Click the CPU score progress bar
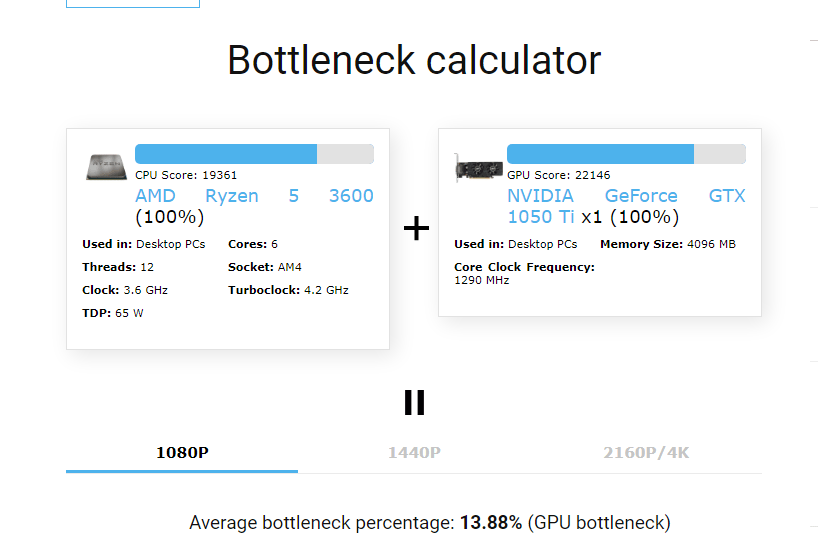The image size is (818, 542). click(x=254, y=154)
